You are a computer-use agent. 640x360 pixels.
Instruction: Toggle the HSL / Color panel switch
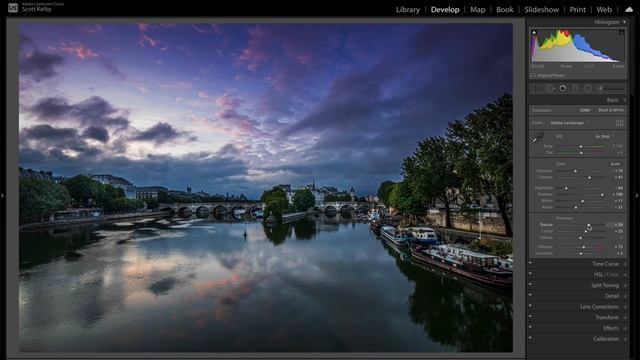pos(530,273)
